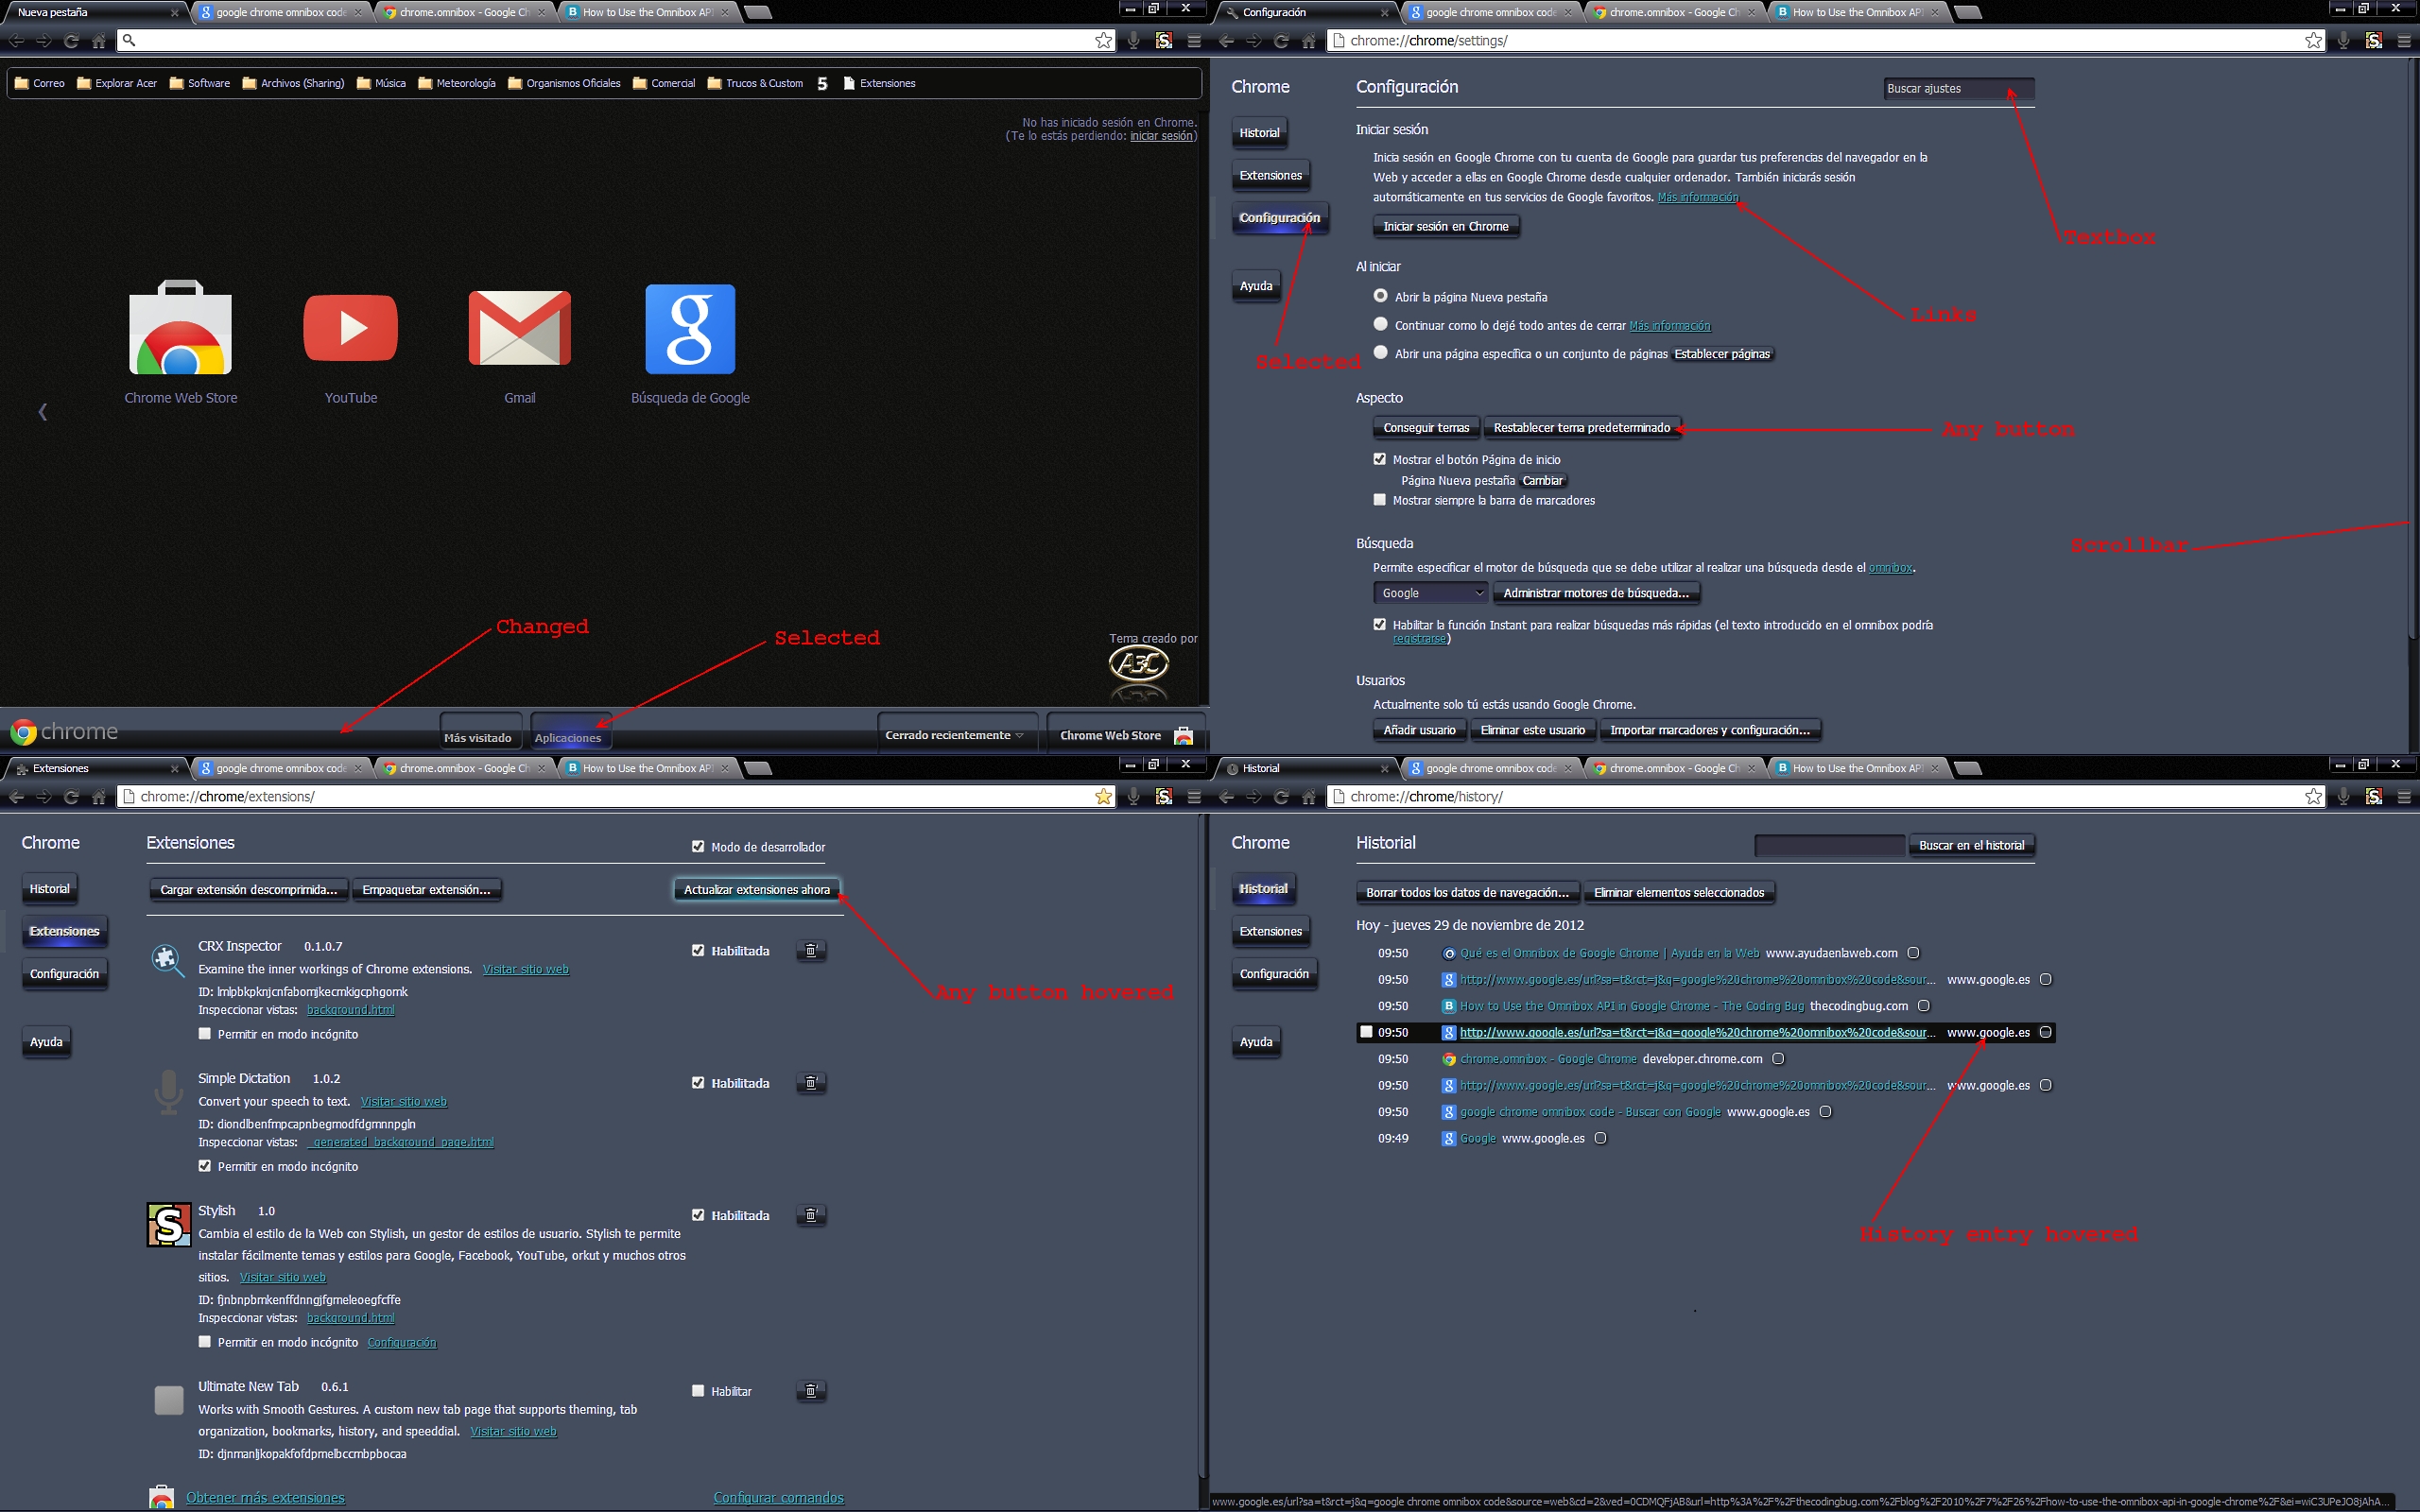This screenshot has width=2420, height=1512.
Task: Open Historial in the Configuración window sidebar
Action: 1259,133
